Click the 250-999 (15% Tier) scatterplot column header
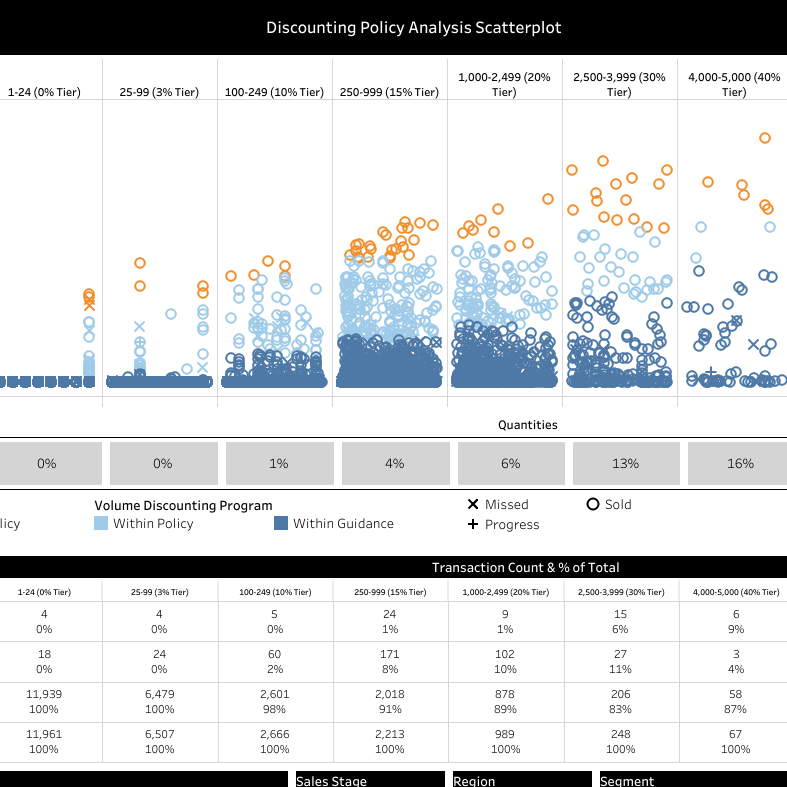 (389, 92)
